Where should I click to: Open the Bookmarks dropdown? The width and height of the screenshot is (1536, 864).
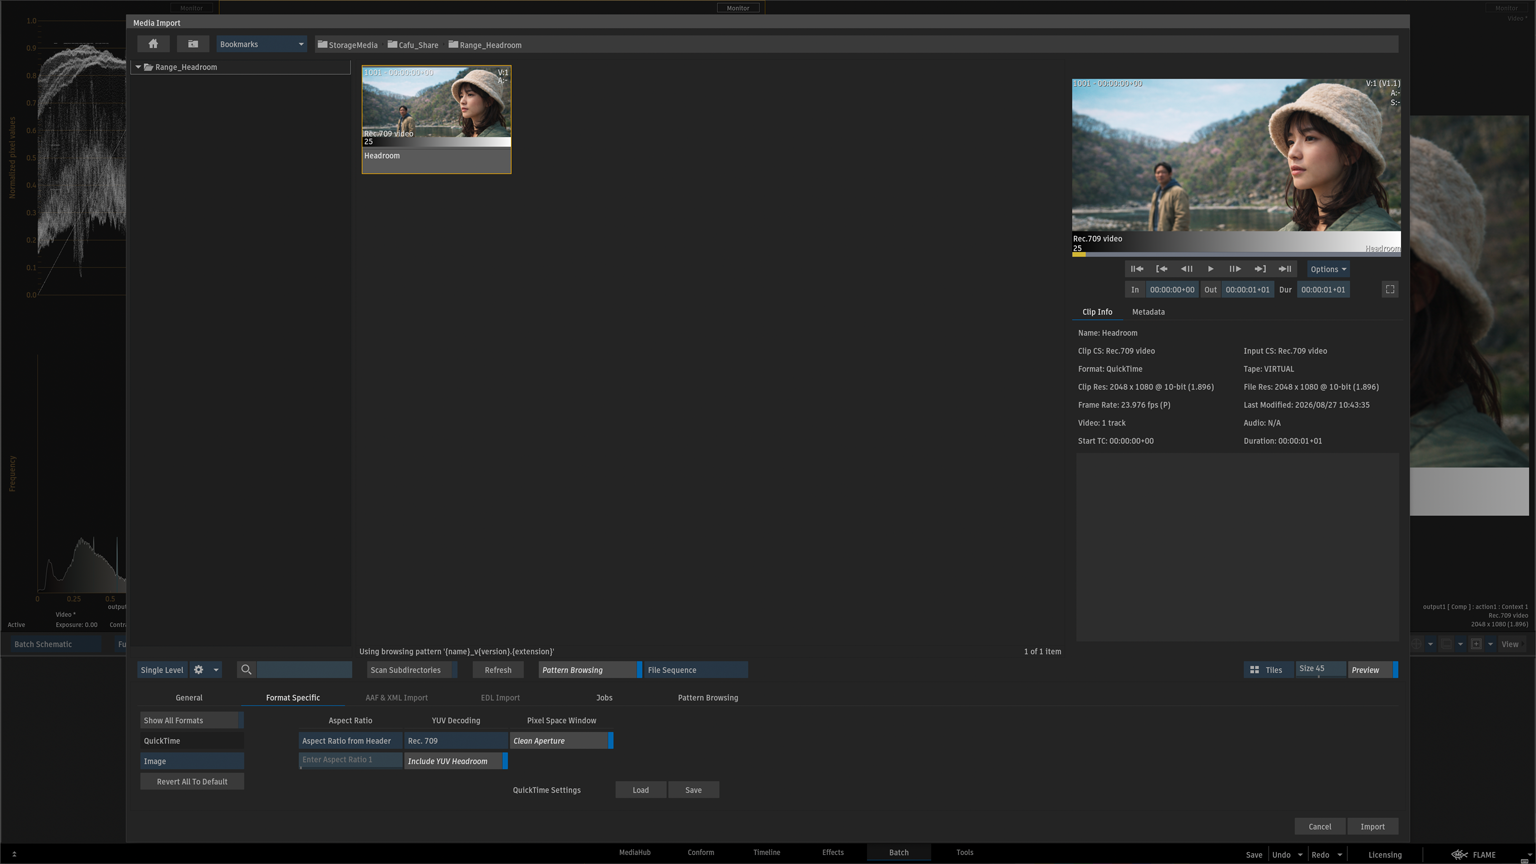(262, 44)
